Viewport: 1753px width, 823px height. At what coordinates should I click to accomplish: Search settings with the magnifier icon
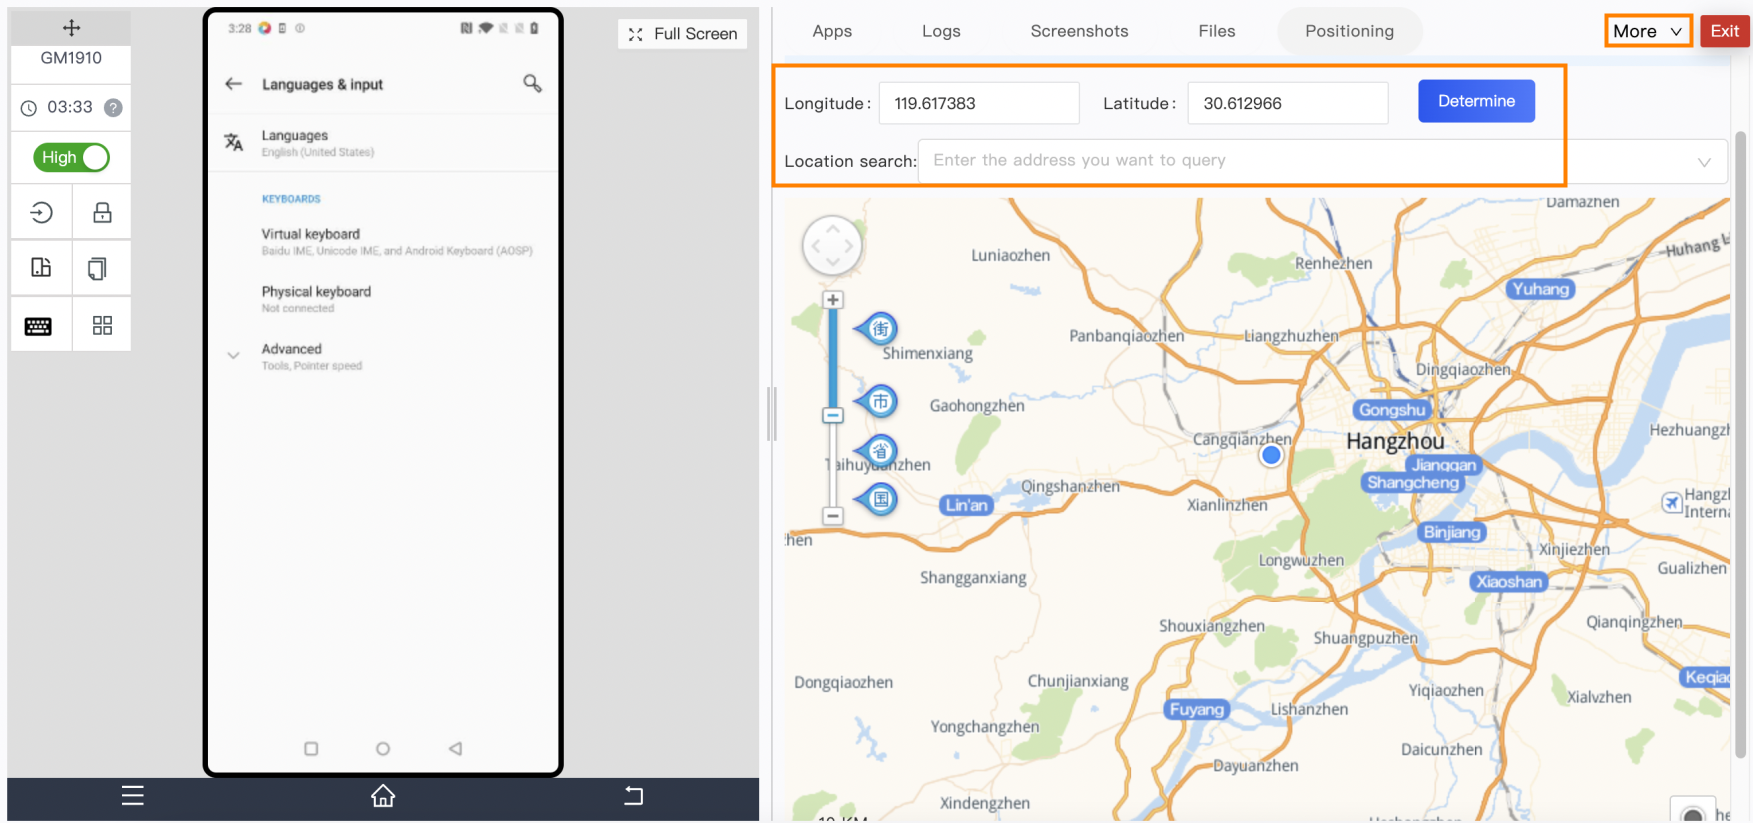point(533,83)
